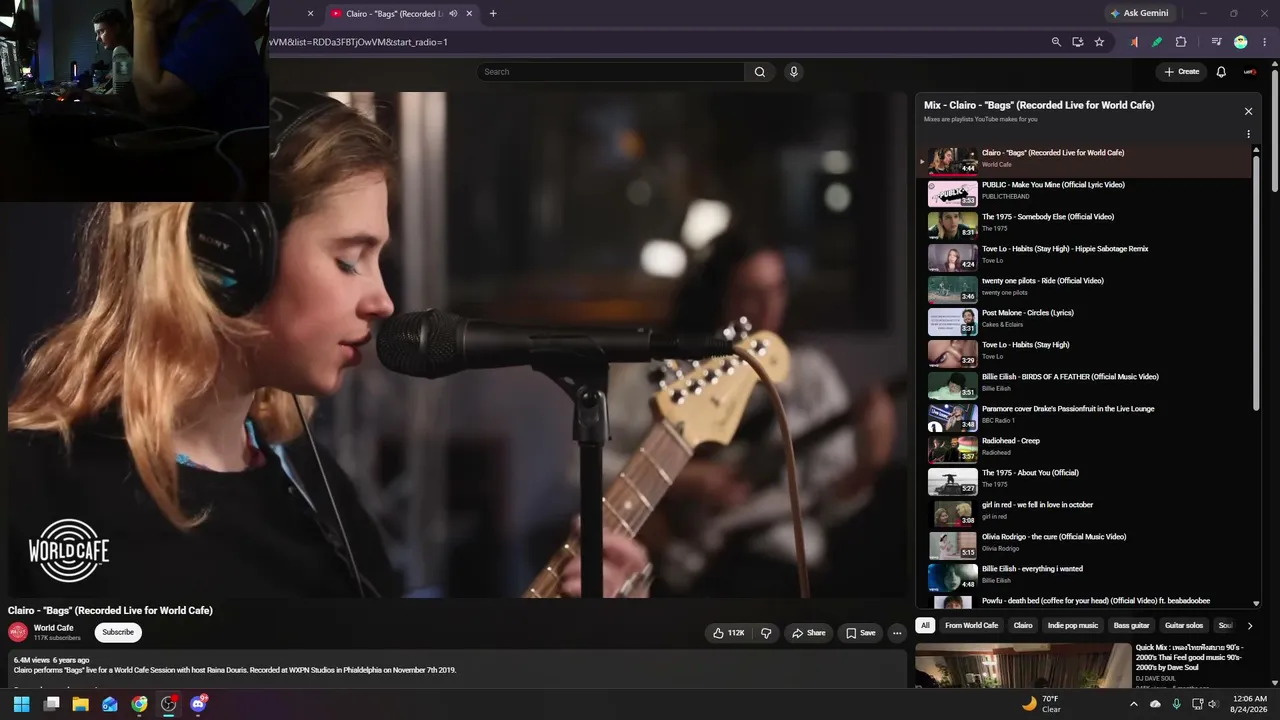Image resolution: width=1280 pixels, height=720 pixels.
Task: Open YouTube notifications bell
Action: (1221, 72)
